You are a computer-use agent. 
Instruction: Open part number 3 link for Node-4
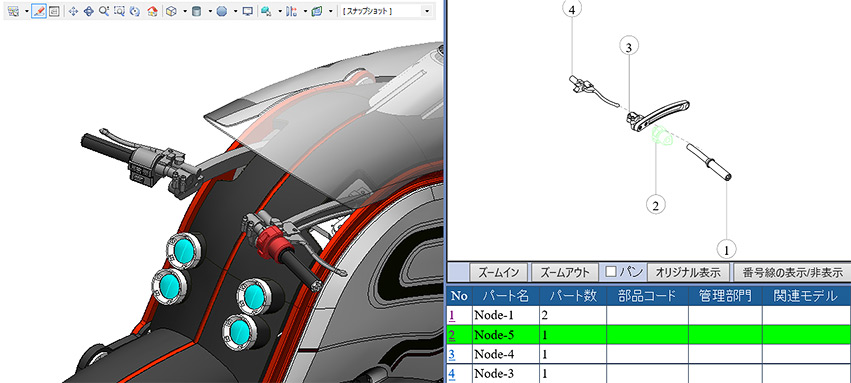coord(451,355)
